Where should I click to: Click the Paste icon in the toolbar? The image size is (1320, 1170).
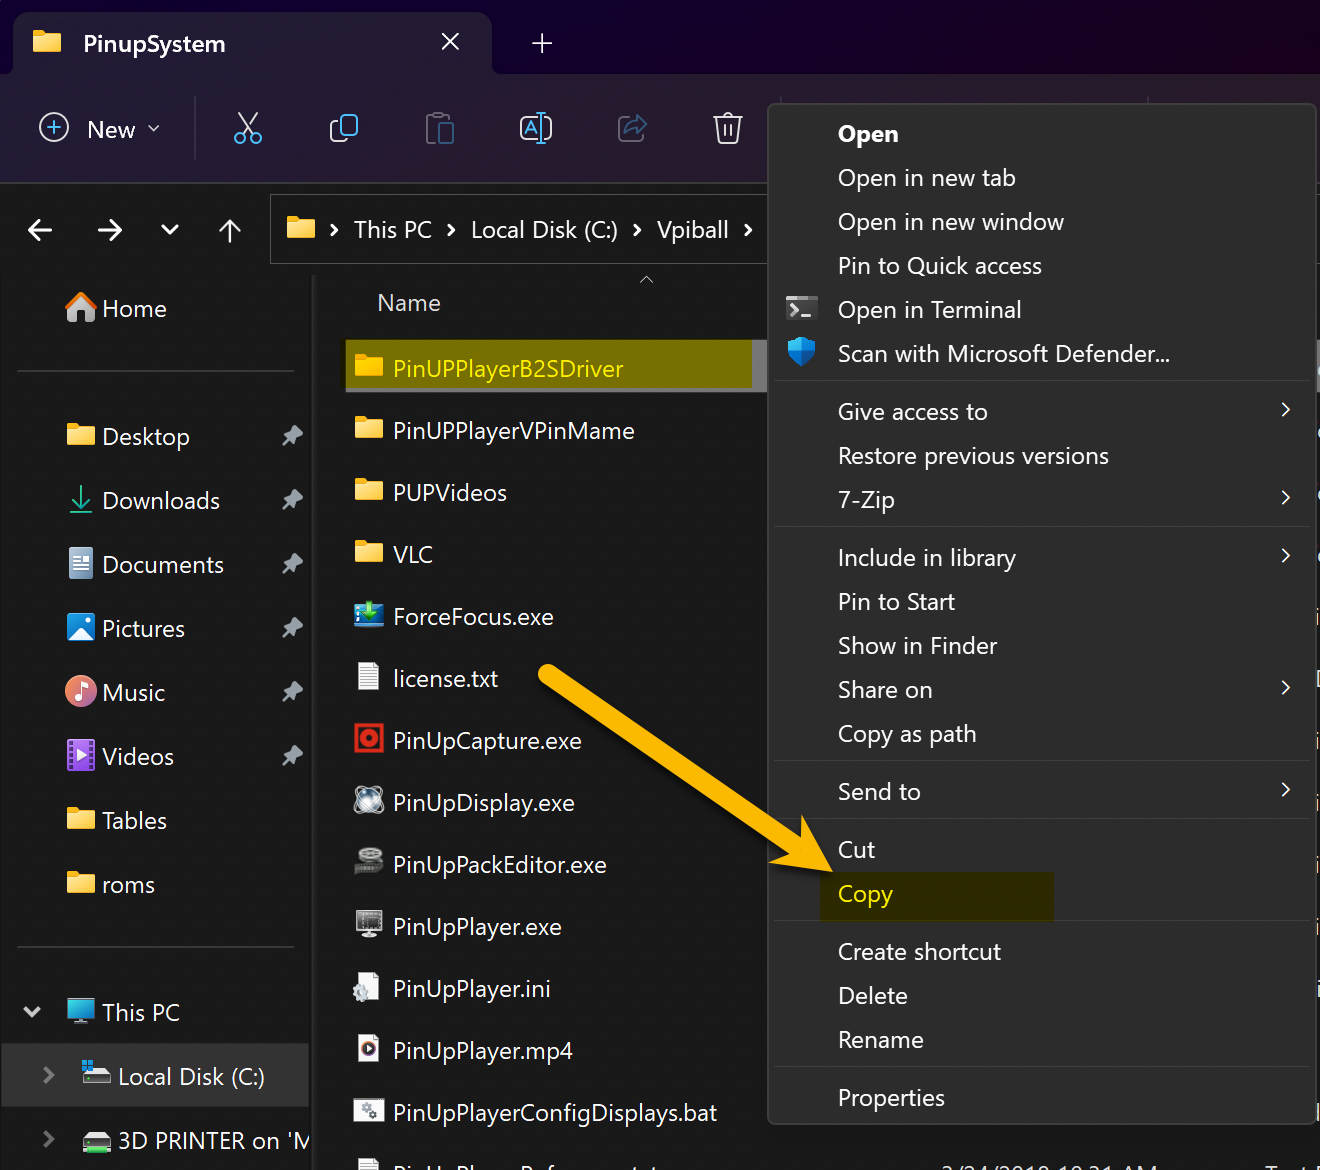[x=439, y=128]
